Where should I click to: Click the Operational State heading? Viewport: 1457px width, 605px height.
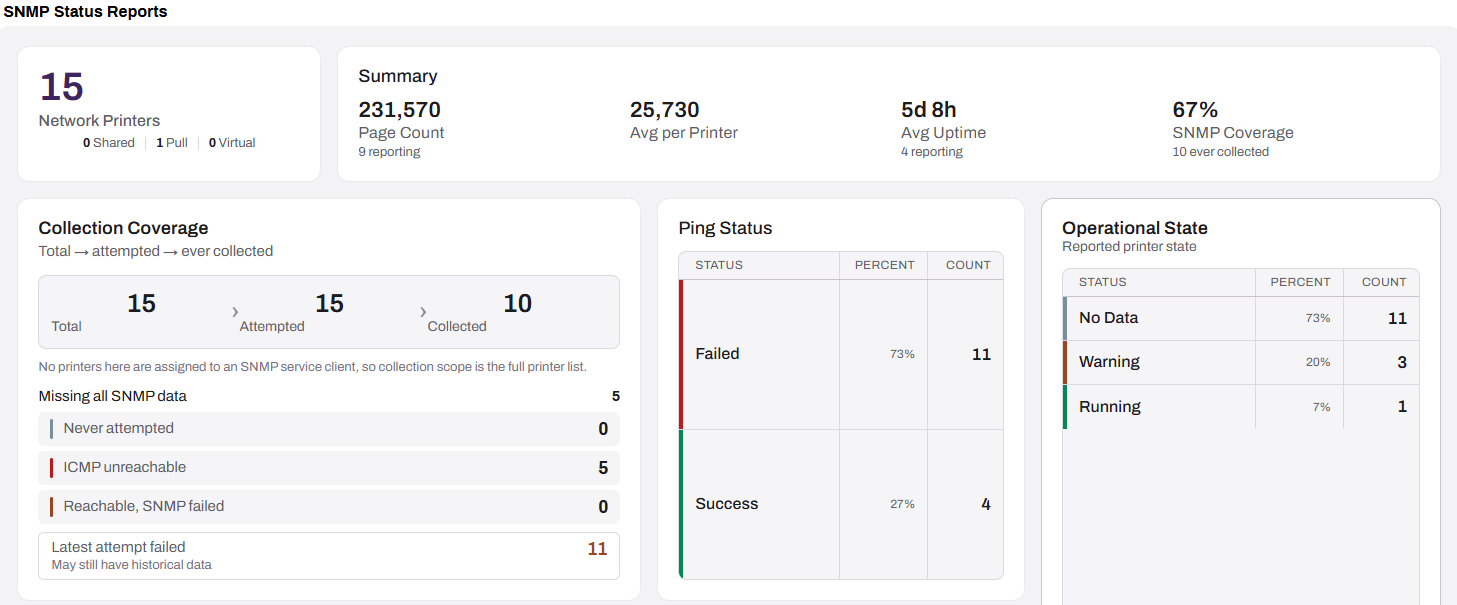point(1135,228)
